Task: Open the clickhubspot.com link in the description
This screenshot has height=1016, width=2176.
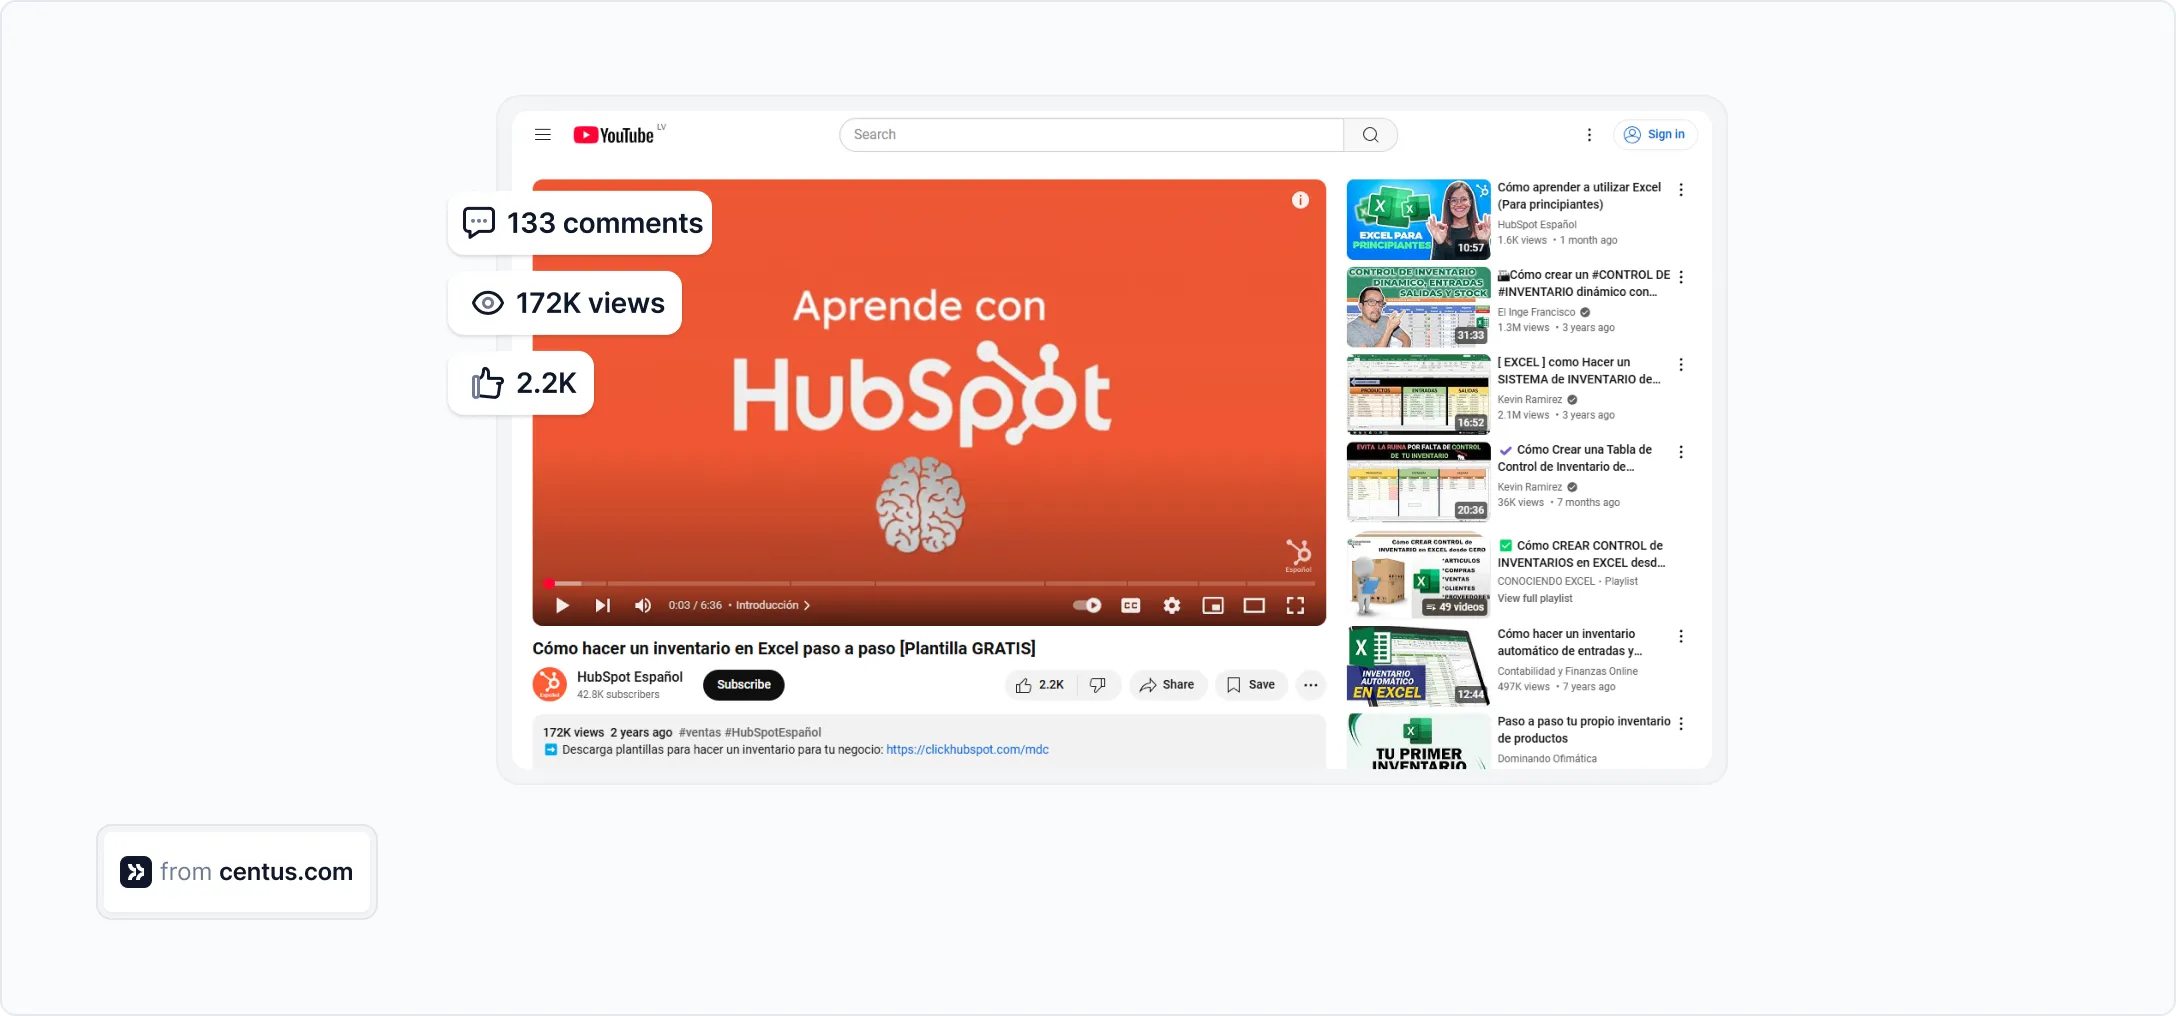Action: tap(966, 749)
